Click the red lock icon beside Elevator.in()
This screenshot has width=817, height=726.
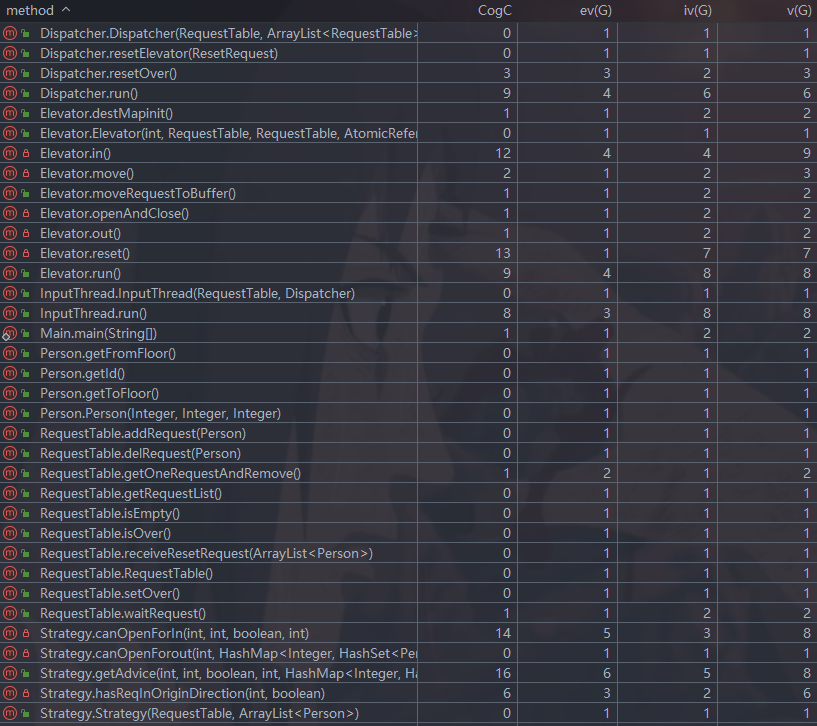25,153
